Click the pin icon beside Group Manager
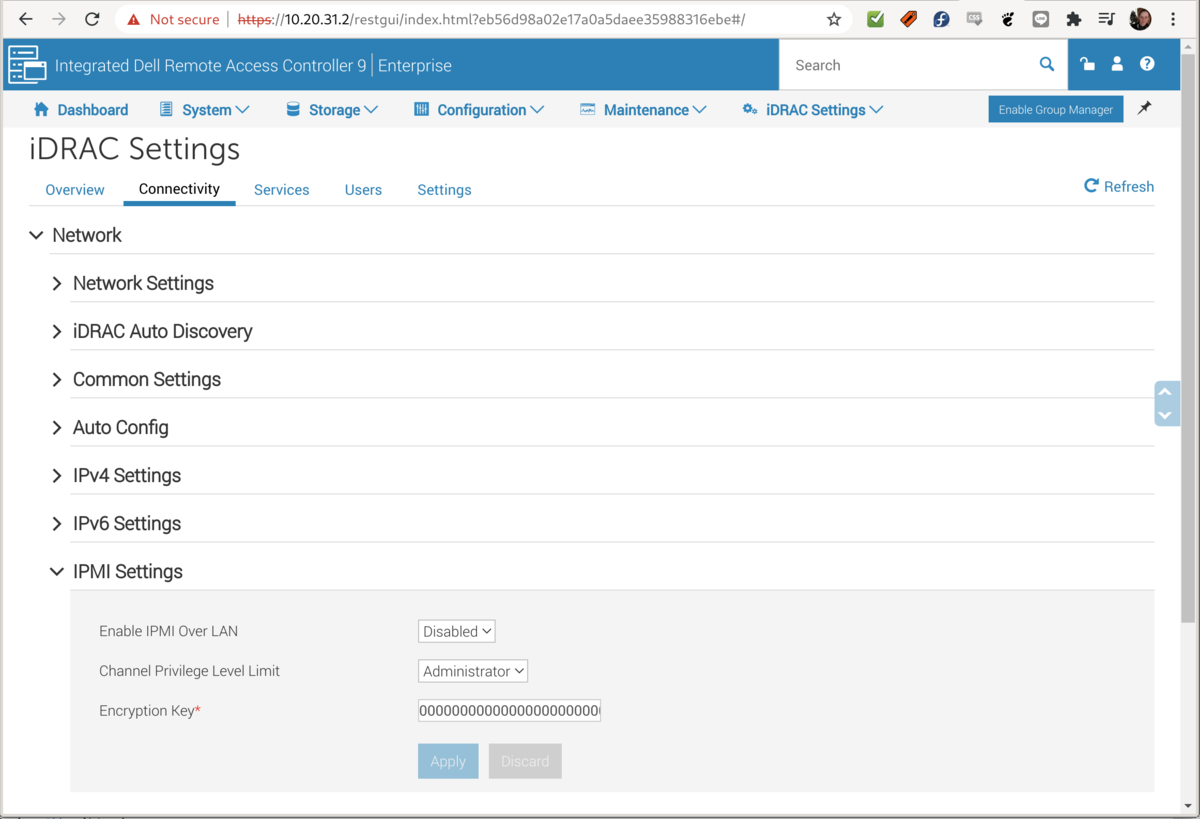The width and height of the screenshot is (1200, 819). pos(1145,108)
